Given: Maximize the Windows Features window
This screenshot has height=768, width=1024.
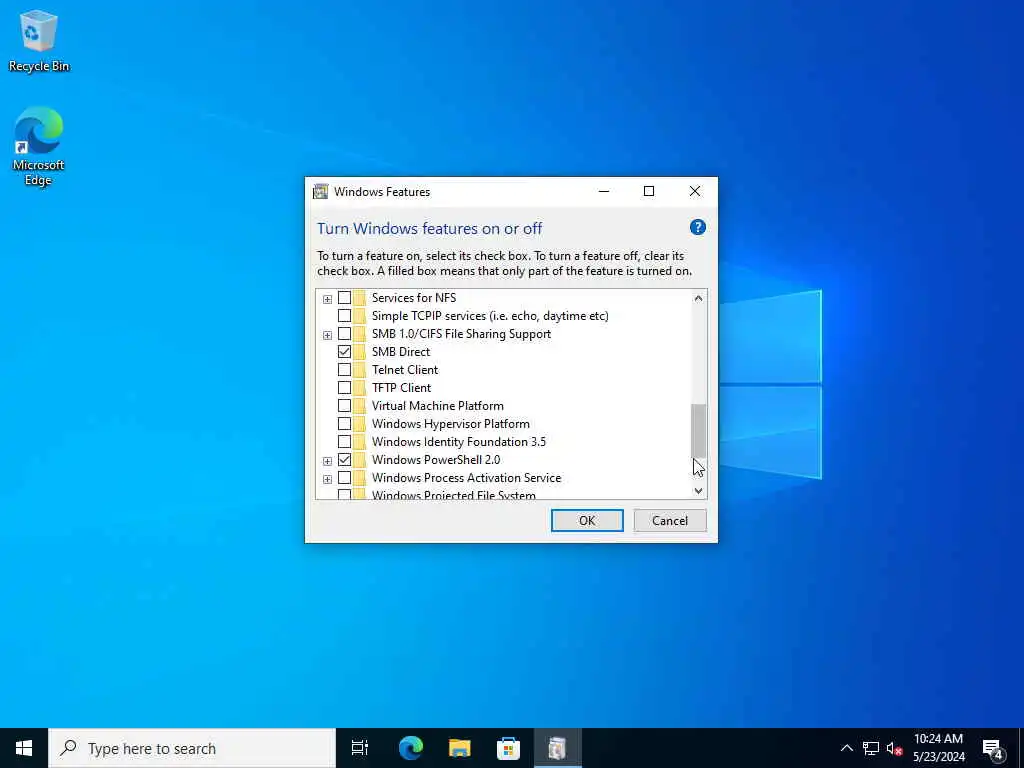Looking at the screenshot, I should coord(649,191).
